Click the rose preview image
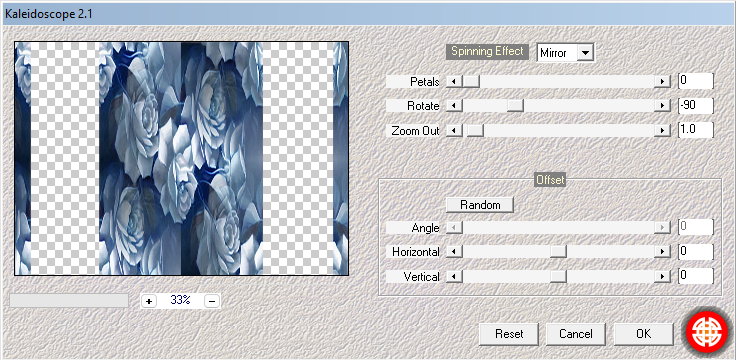This screenshot has width=736, height=360. pyautogui.click(x=181, y=158)
